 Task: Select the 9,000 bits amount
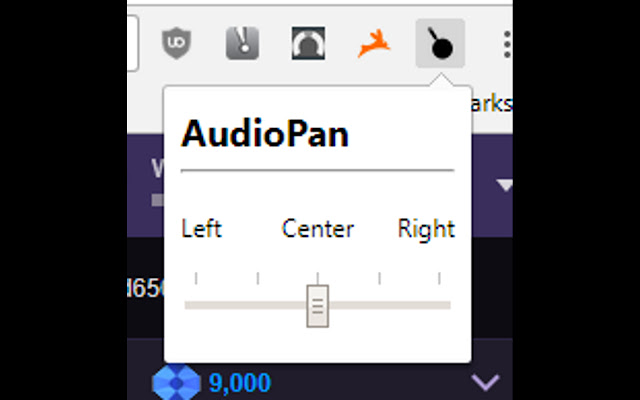240,383
